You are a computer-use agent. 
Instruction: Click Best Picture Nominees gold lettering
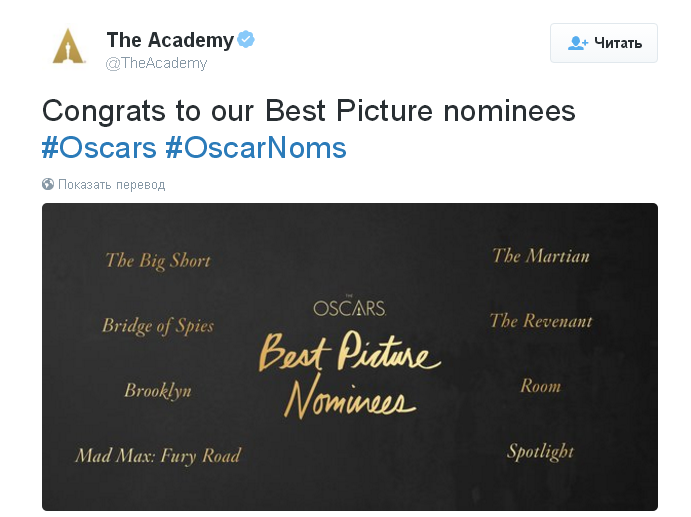pos(349,375)
